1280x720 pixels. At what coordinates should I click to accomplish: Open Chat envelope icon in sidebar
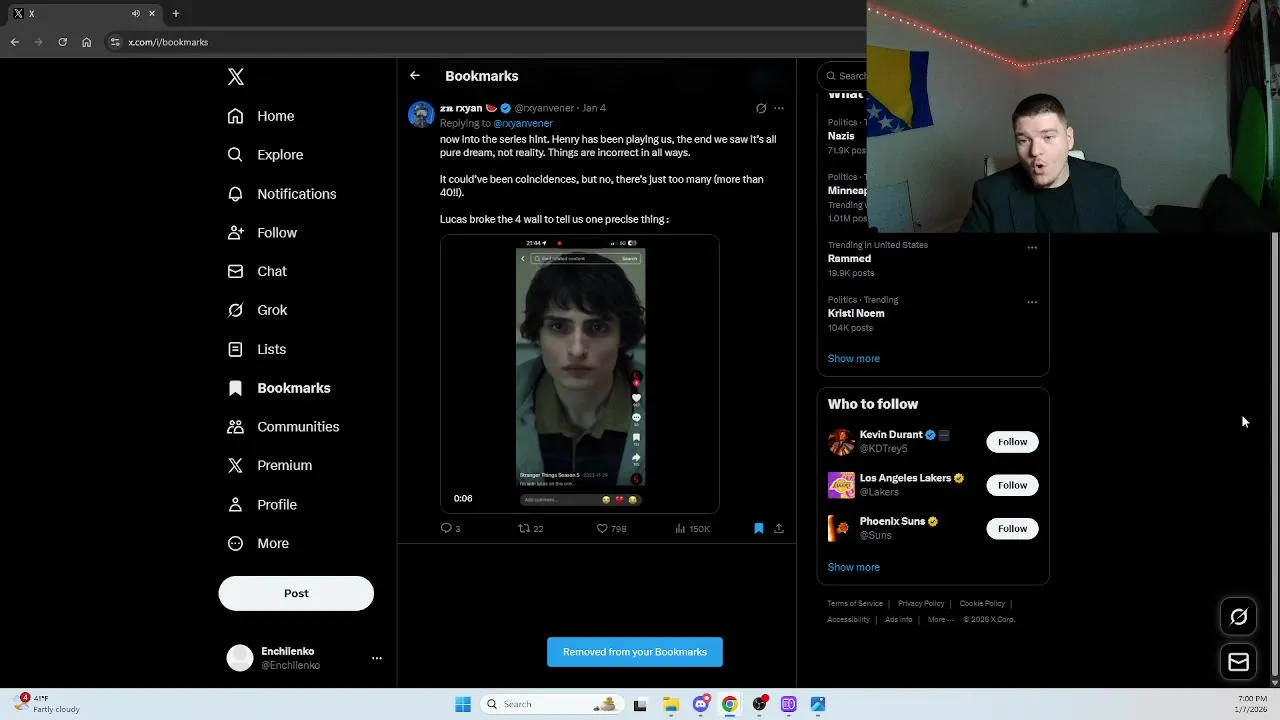tap(235, 271)
